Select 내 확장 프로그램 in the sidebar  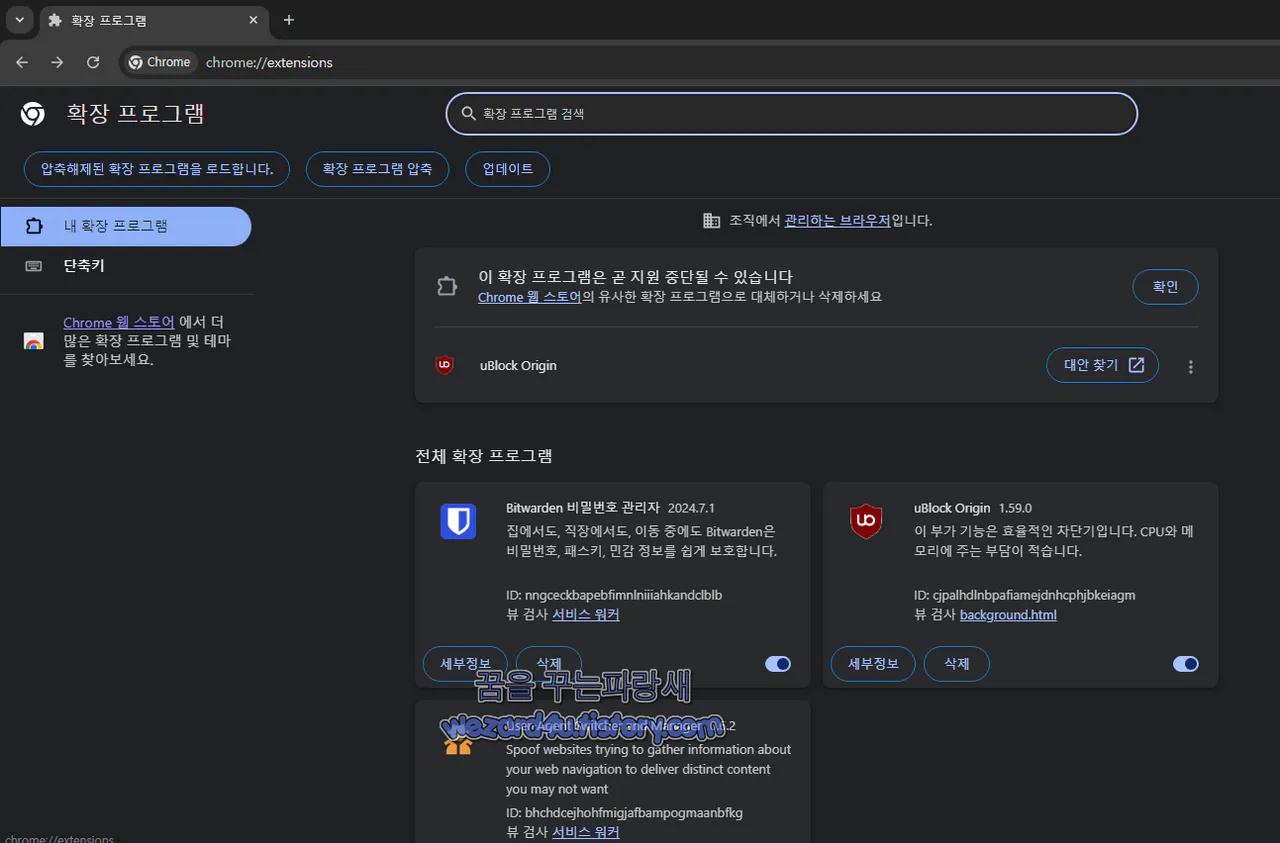pos(125,226)
